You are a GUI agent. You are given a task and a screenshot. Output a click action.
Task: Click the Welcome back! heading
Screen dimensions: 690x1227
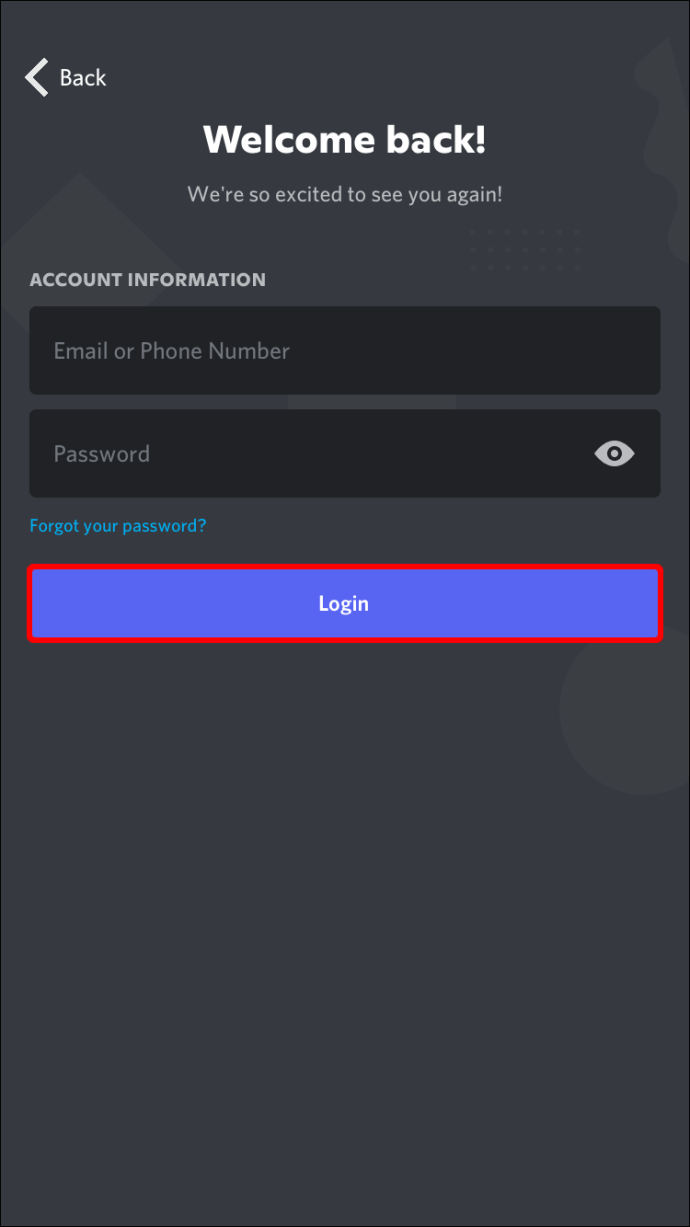(345, 139)
